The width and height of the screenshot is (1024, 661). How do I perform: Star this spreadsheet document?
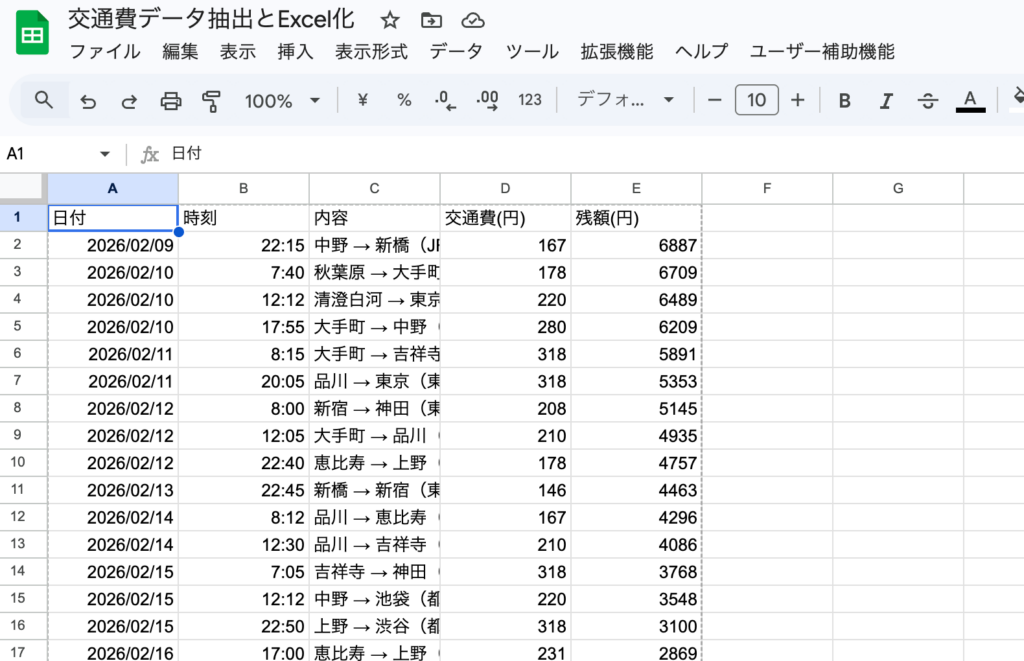(390, 21)
